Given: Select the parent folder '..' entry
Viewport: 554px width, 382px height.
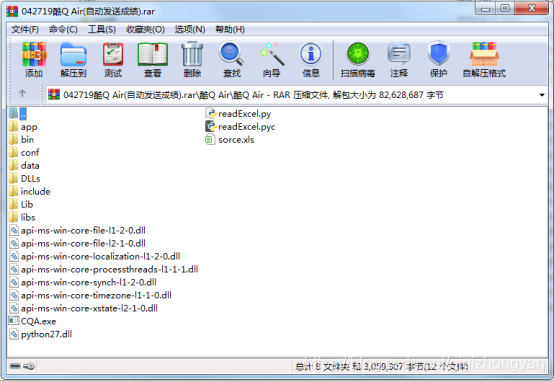Looking at the screenshot, I should coord(18,114).
